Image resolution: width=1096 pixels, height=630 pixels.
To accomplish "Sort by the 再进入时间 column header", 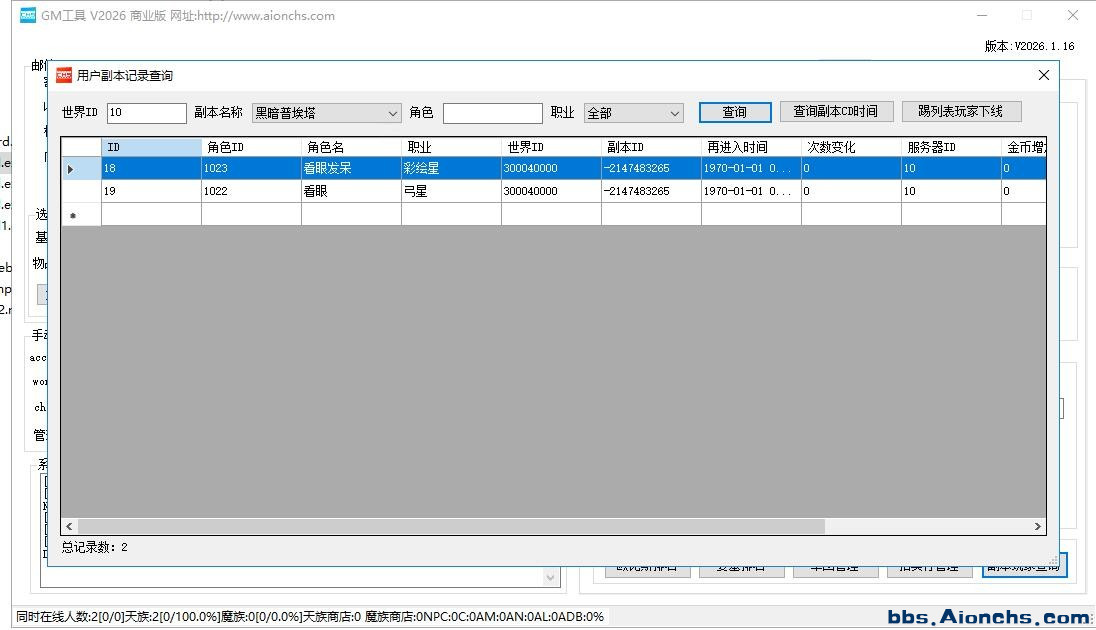I will (x=750, y=147).
